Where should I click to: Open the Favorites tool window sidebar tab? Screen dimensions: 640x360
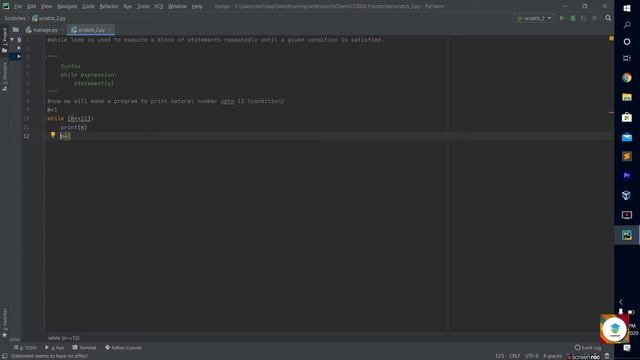4,323
